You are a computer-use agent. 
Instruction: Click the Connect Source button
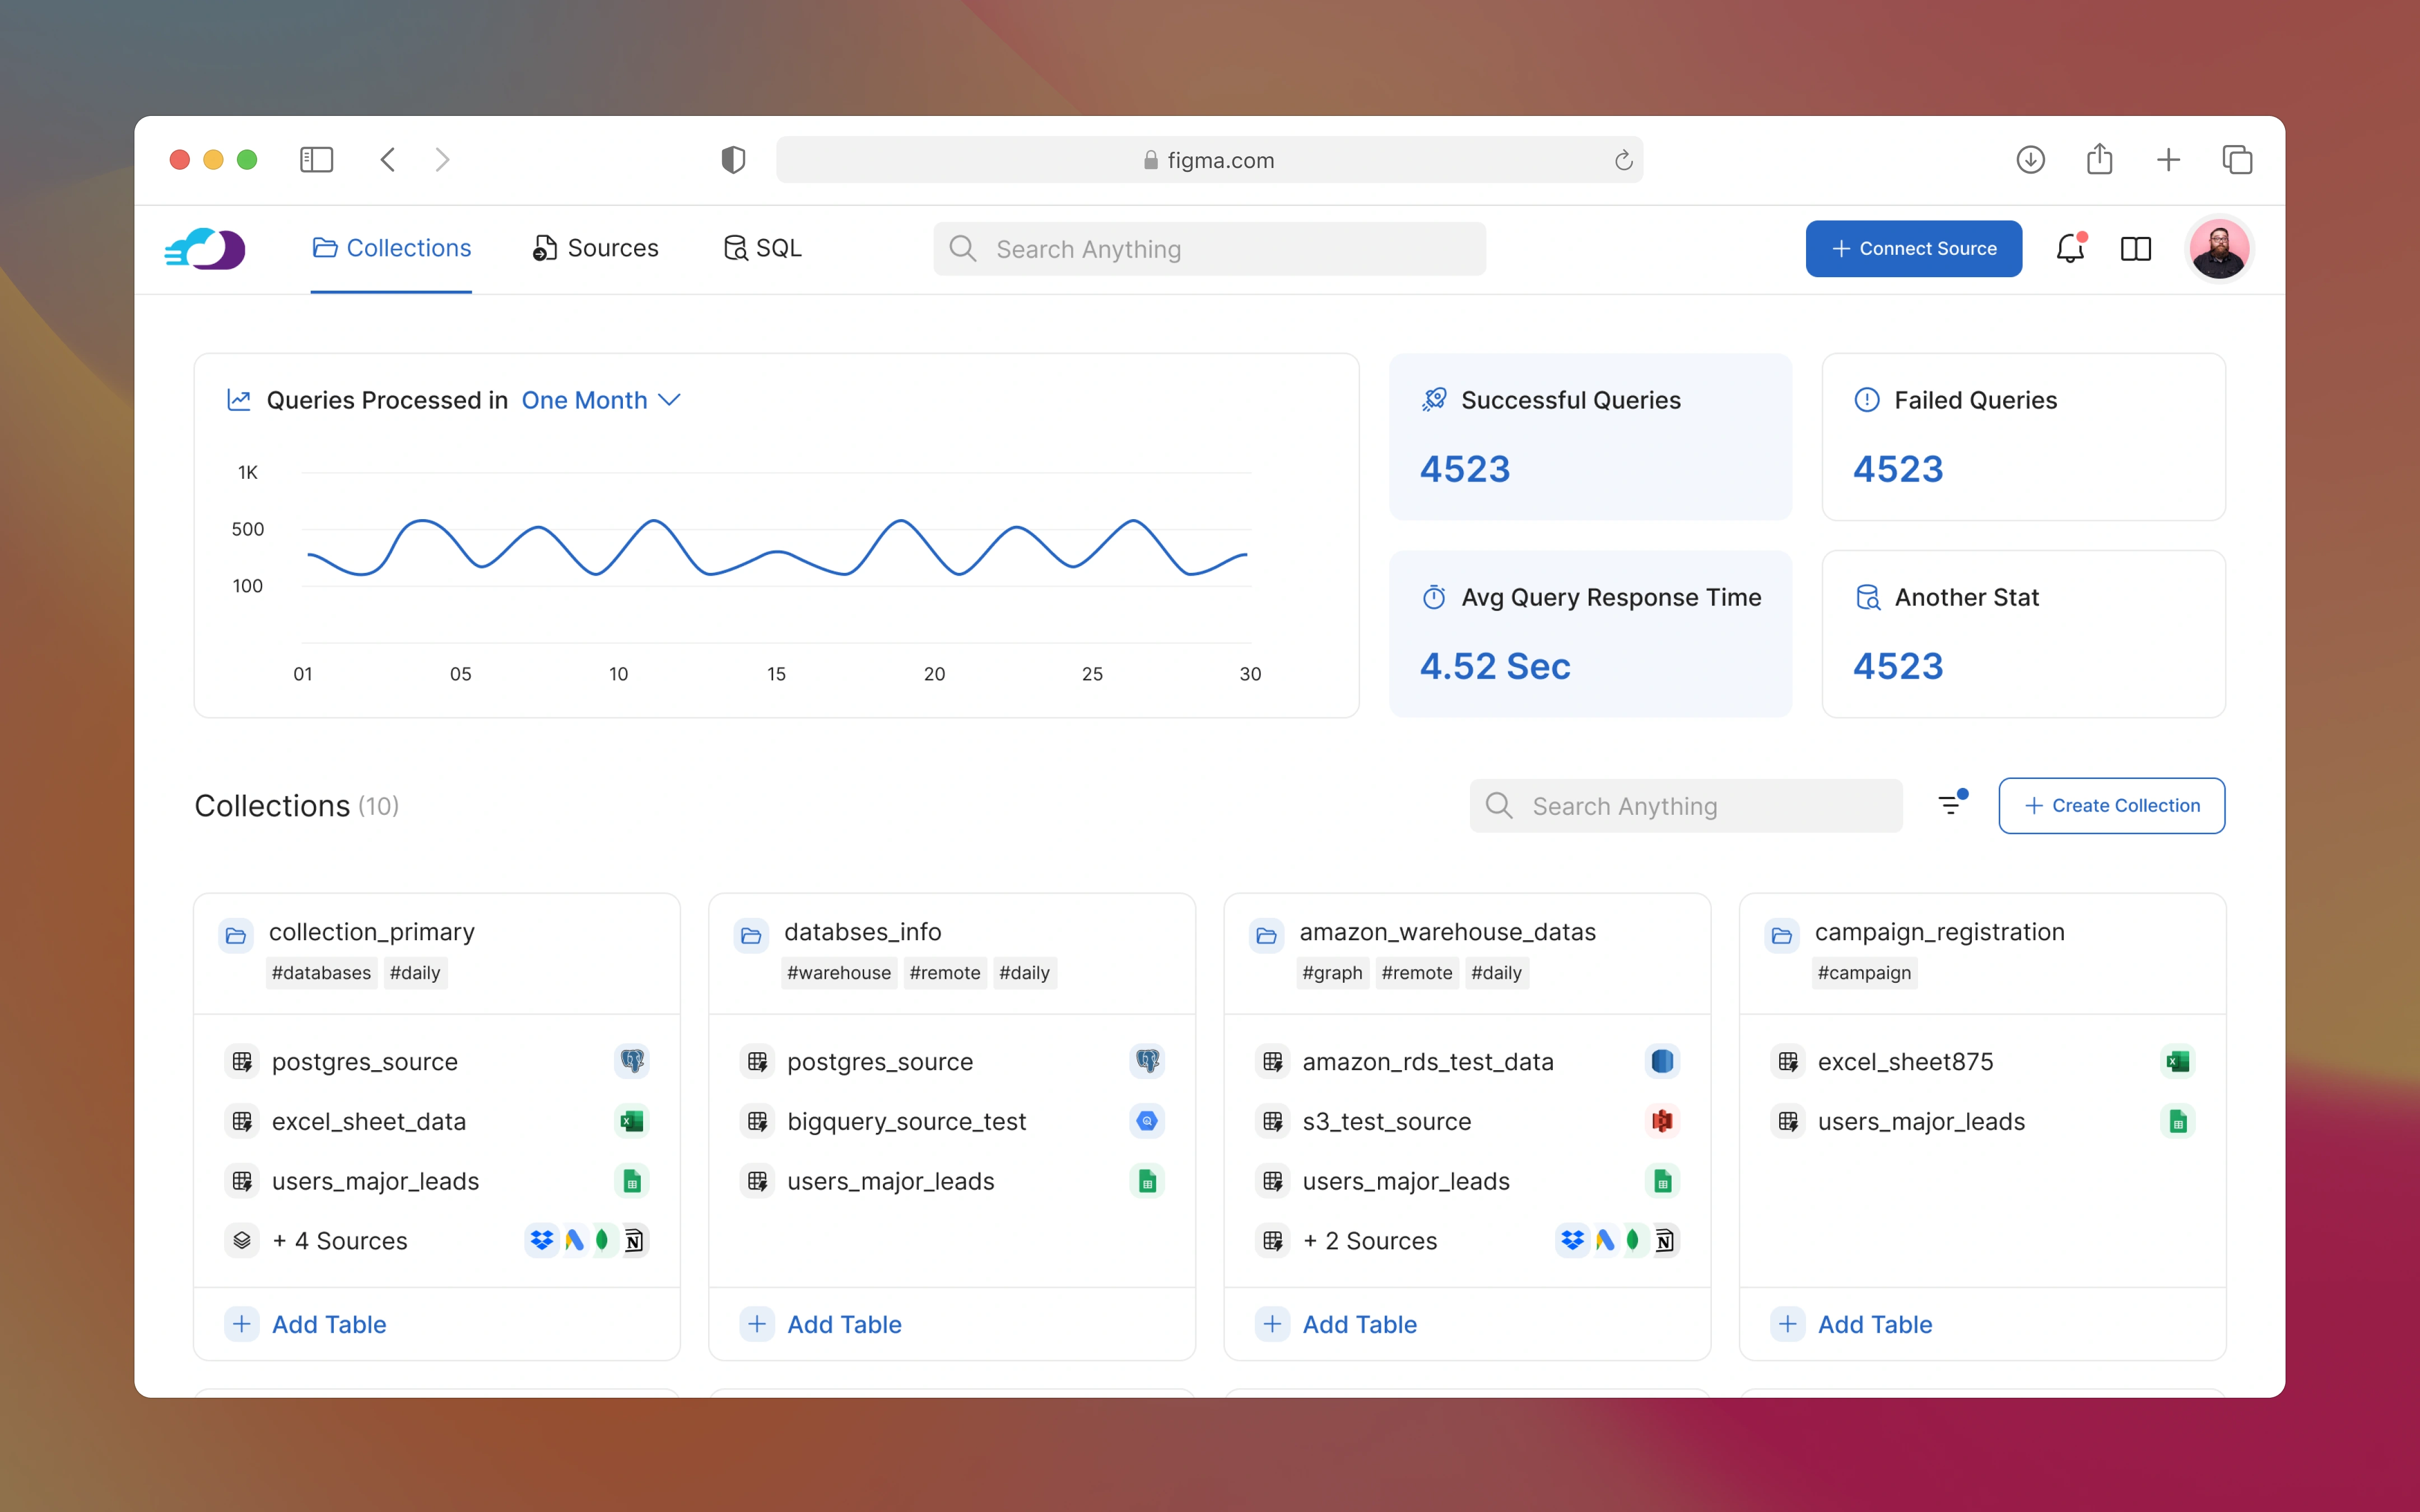point(1913,249)
